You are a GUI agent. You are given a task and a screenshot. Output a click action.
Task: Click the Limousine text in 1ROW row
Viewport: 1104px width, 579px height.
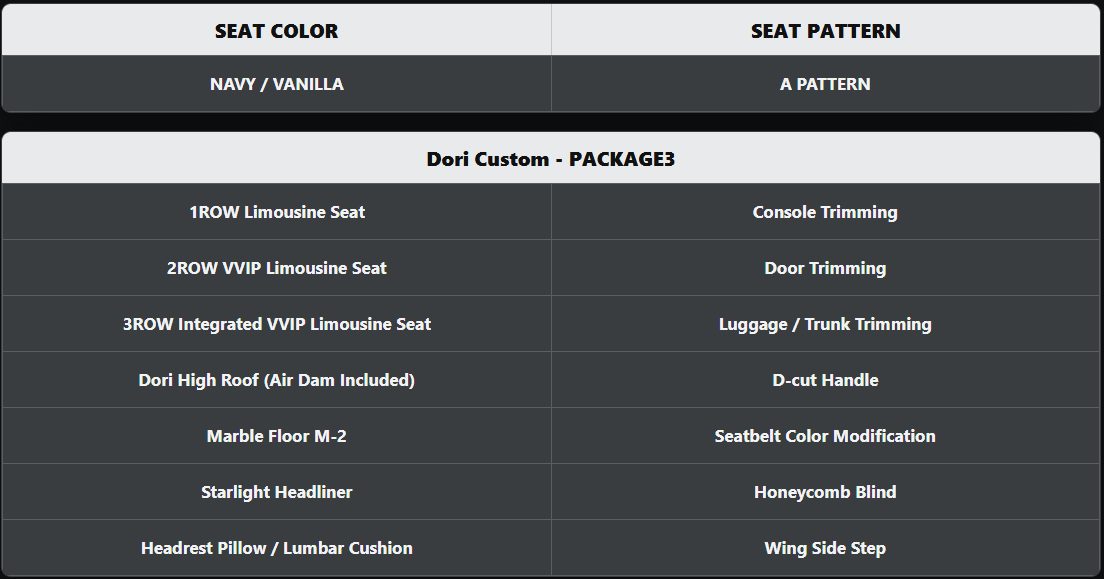pyautogui.click(x=284, y=212)
